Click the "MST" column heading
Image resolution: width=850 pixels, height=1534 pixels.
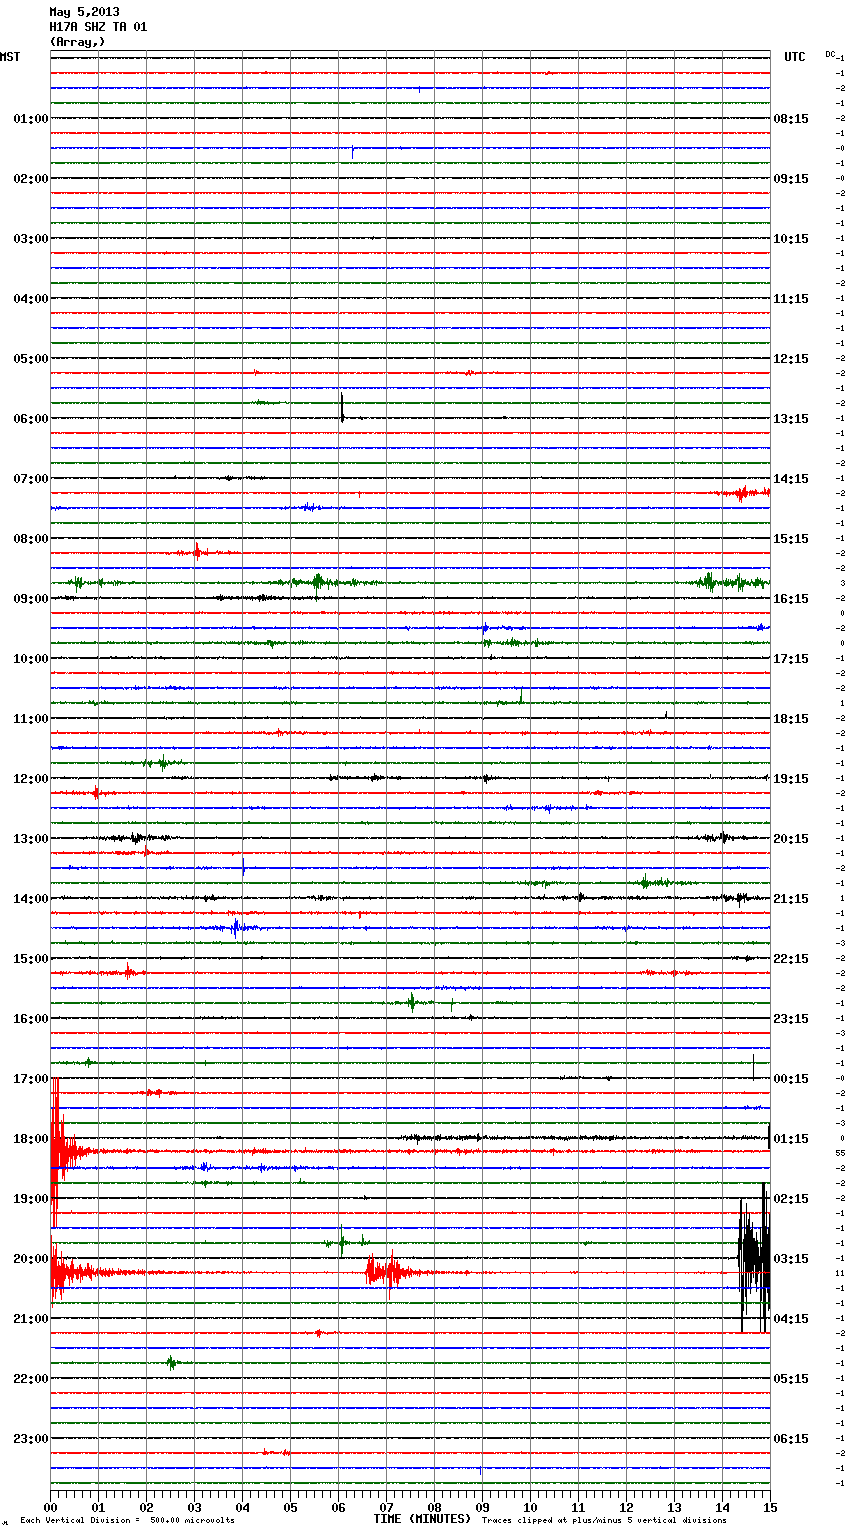point(10,57)
